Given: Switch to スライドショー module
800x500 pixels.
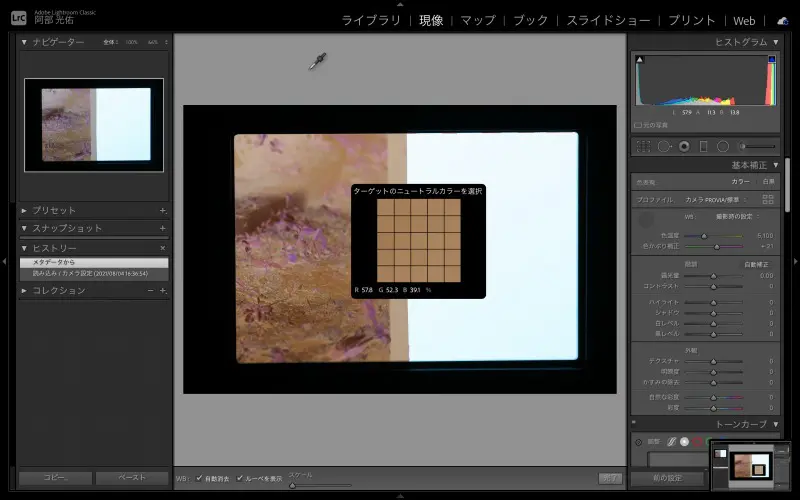Looking at the screenshot, I should (x=608, y=20).
